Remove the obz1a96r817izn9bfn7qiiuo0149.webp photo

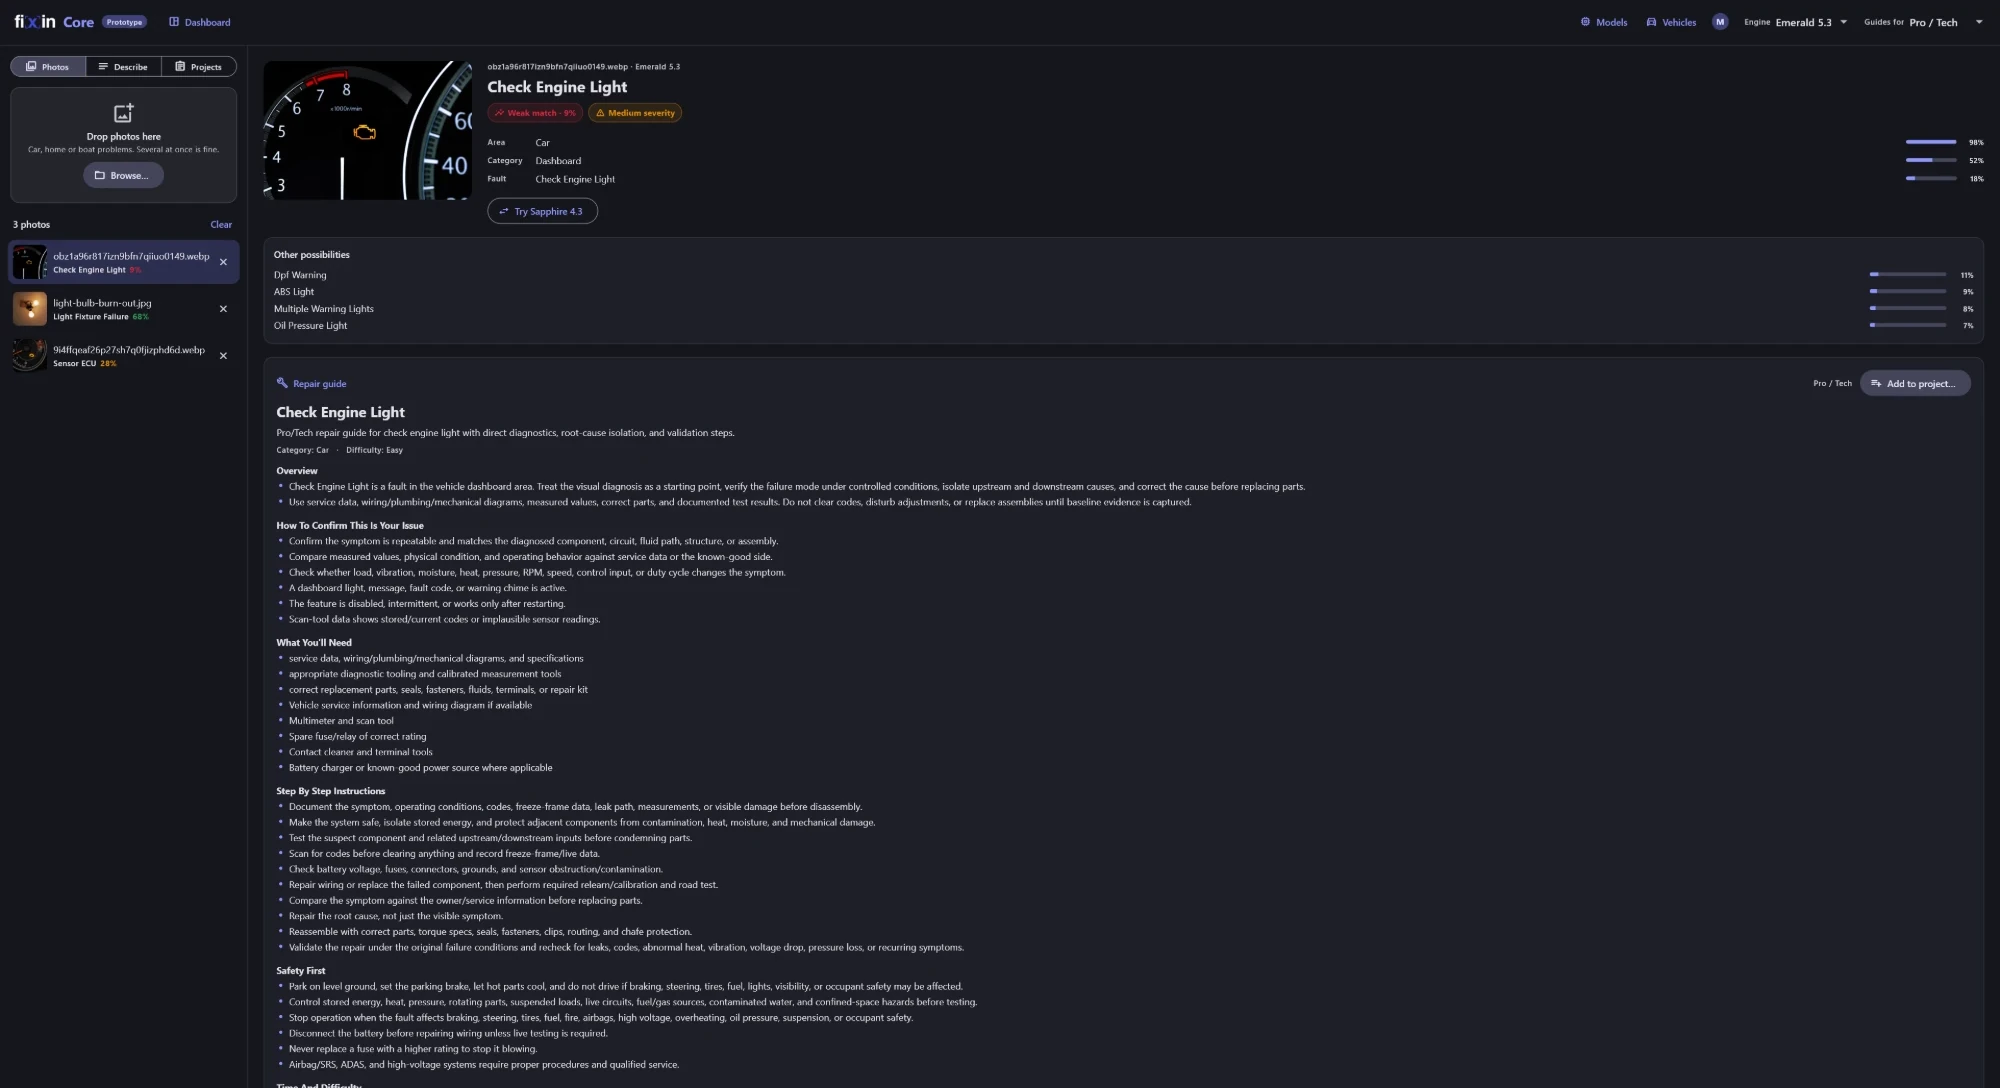(223, 262)
